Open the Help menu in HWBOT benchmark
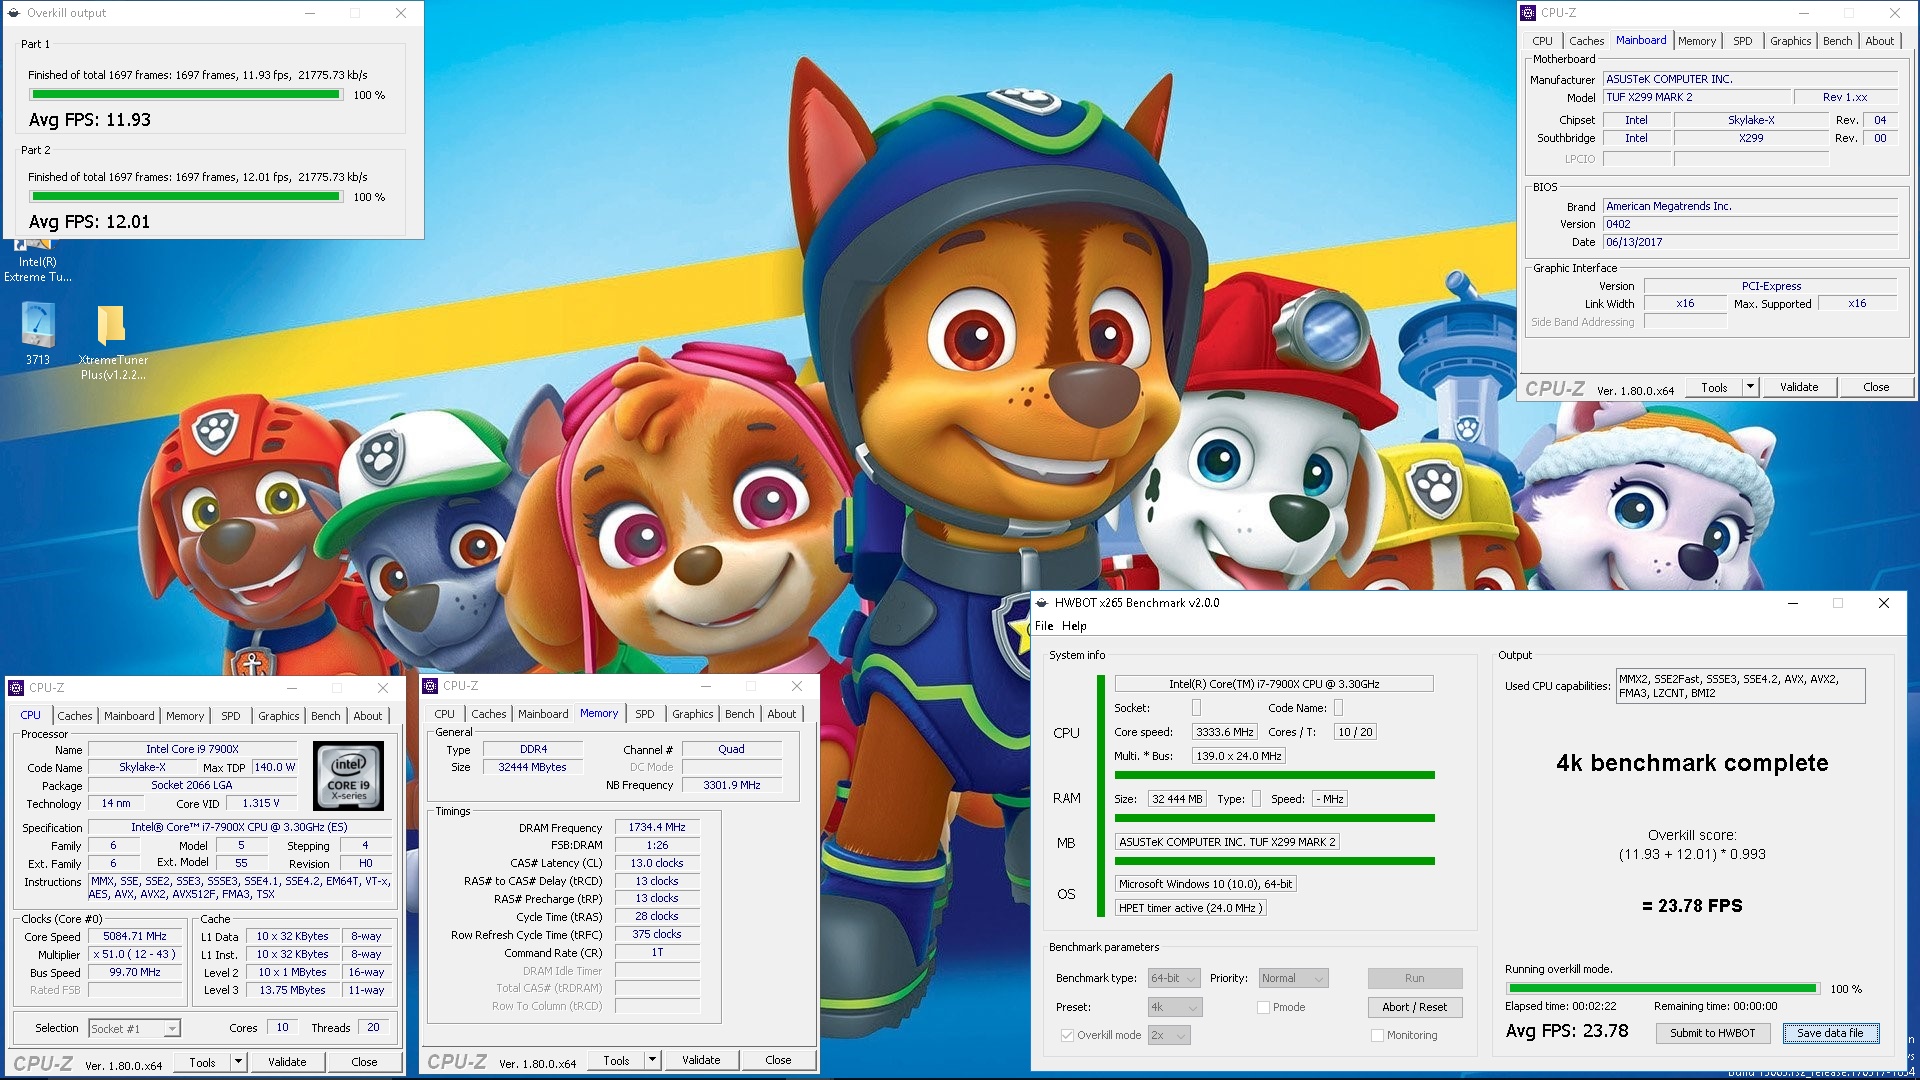The height and width of the screenshot is (1080, 1920). [1074, 626]
